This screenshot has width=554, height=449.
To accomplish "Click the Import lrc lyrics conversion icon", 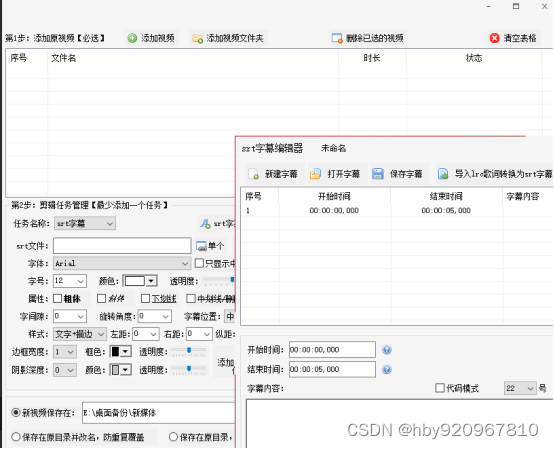I will [x=443, y=174].
